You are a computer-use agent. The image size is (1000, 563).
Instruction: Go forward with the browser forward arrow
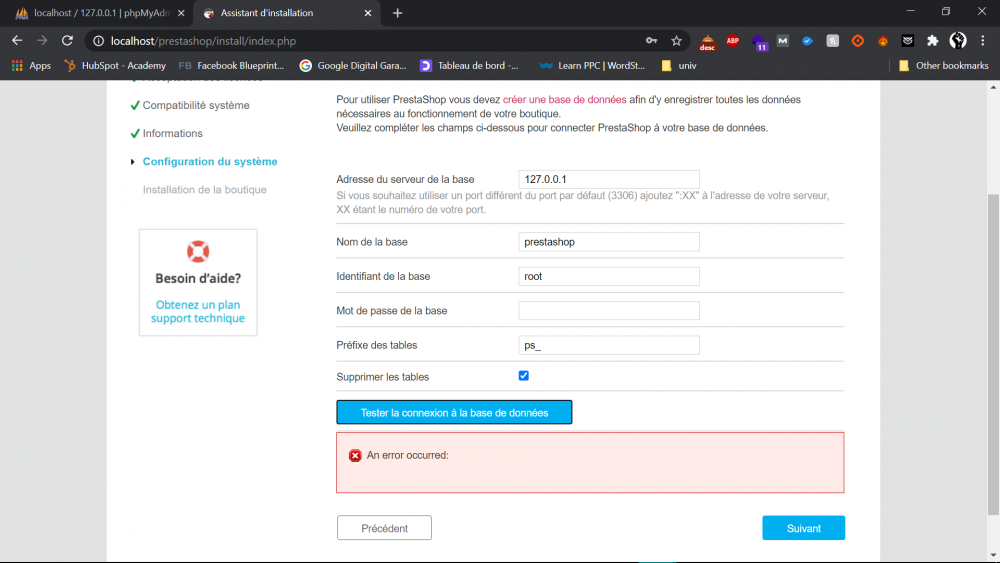point(42,41)
